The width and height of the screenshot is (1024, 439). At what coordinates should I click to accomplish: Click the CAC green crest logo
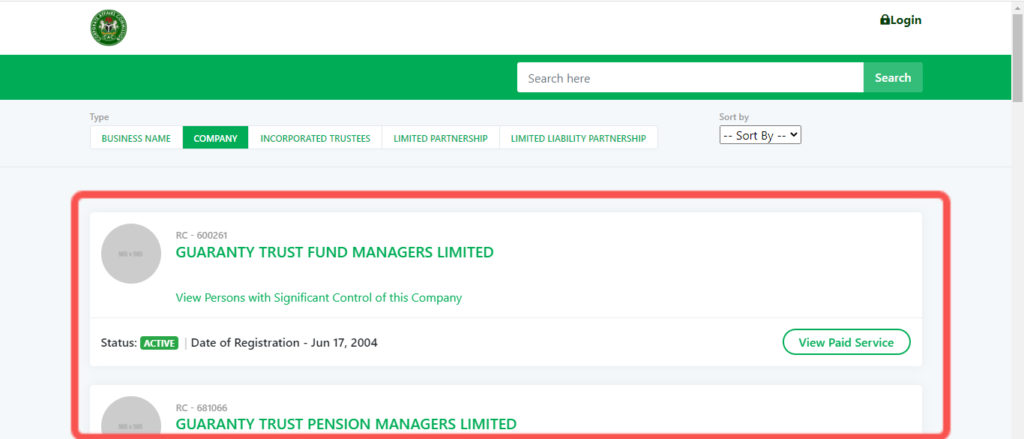coord(108,27)
